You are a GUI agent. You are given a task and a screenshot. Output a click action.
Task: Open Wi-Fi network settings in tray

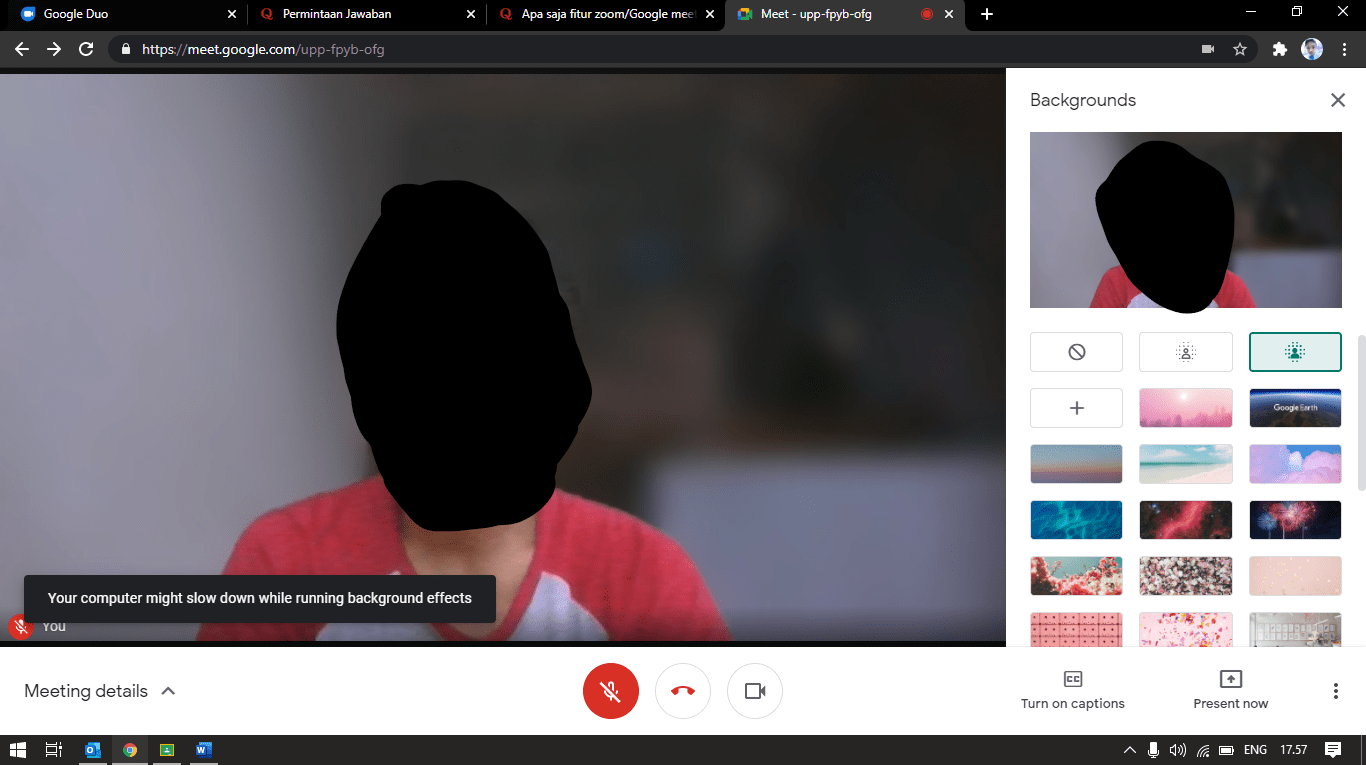[1203, 750]
